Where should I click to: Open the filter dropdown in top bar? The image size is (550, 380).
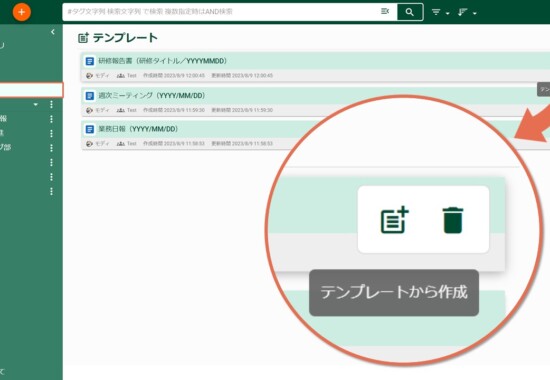440,12
